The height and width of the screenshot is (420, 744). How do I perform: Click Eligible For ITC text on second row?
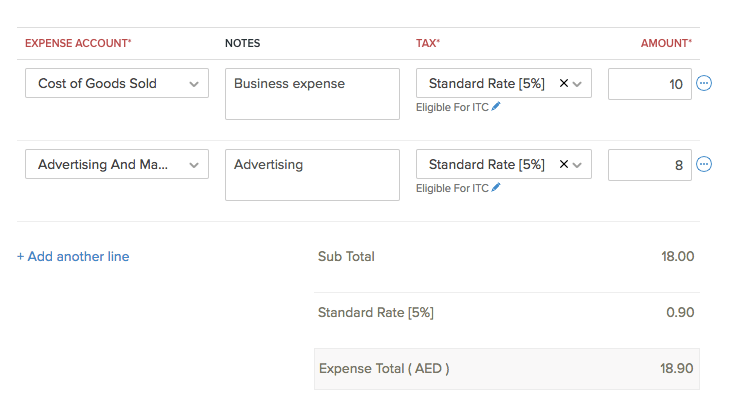[x=452, y=187]
